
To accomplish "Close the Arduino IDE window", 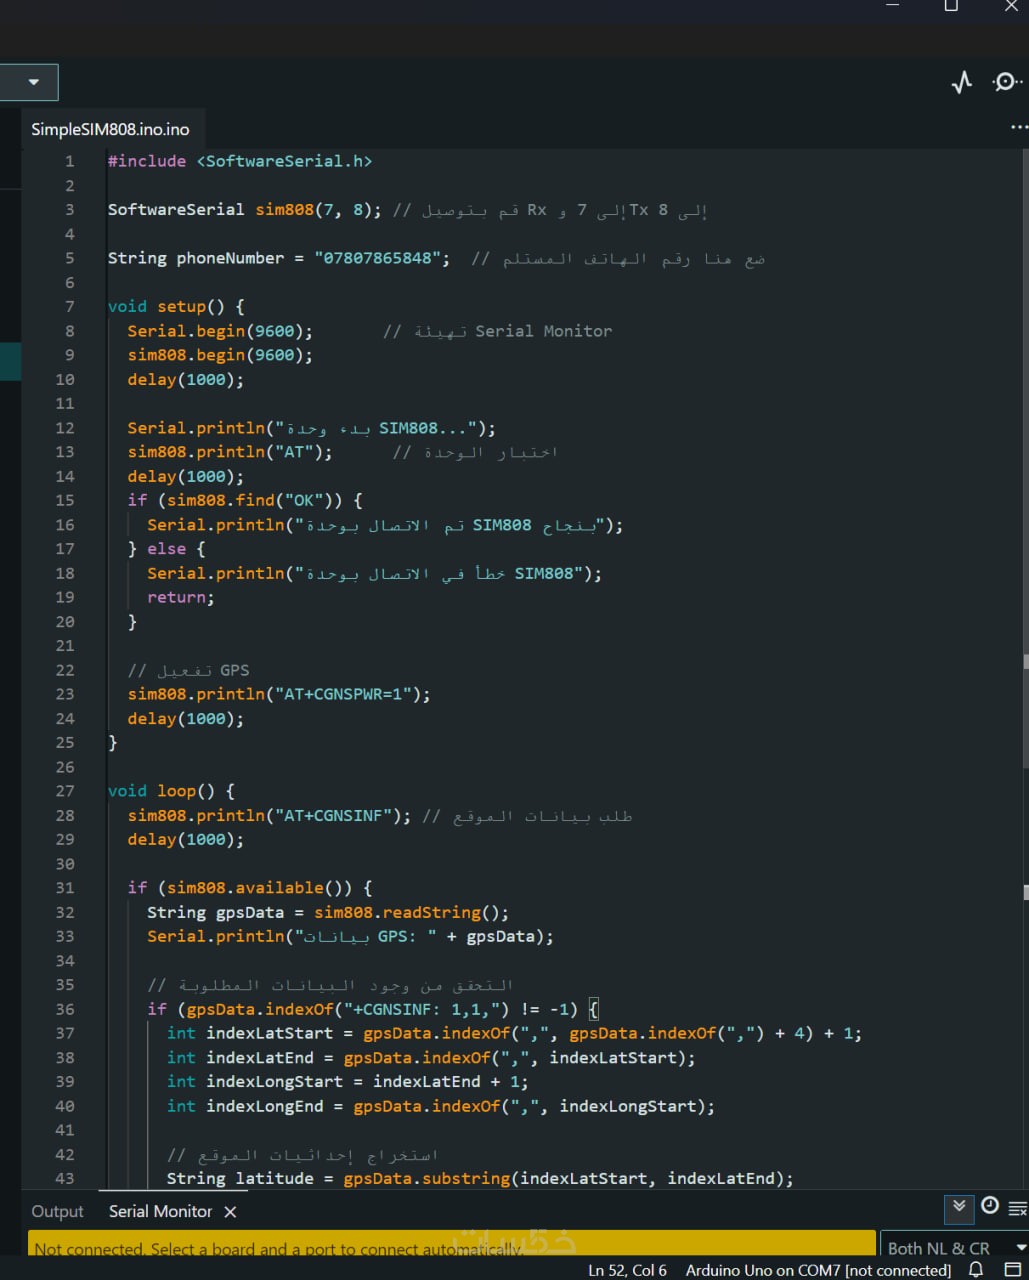I will [1010, 5].
